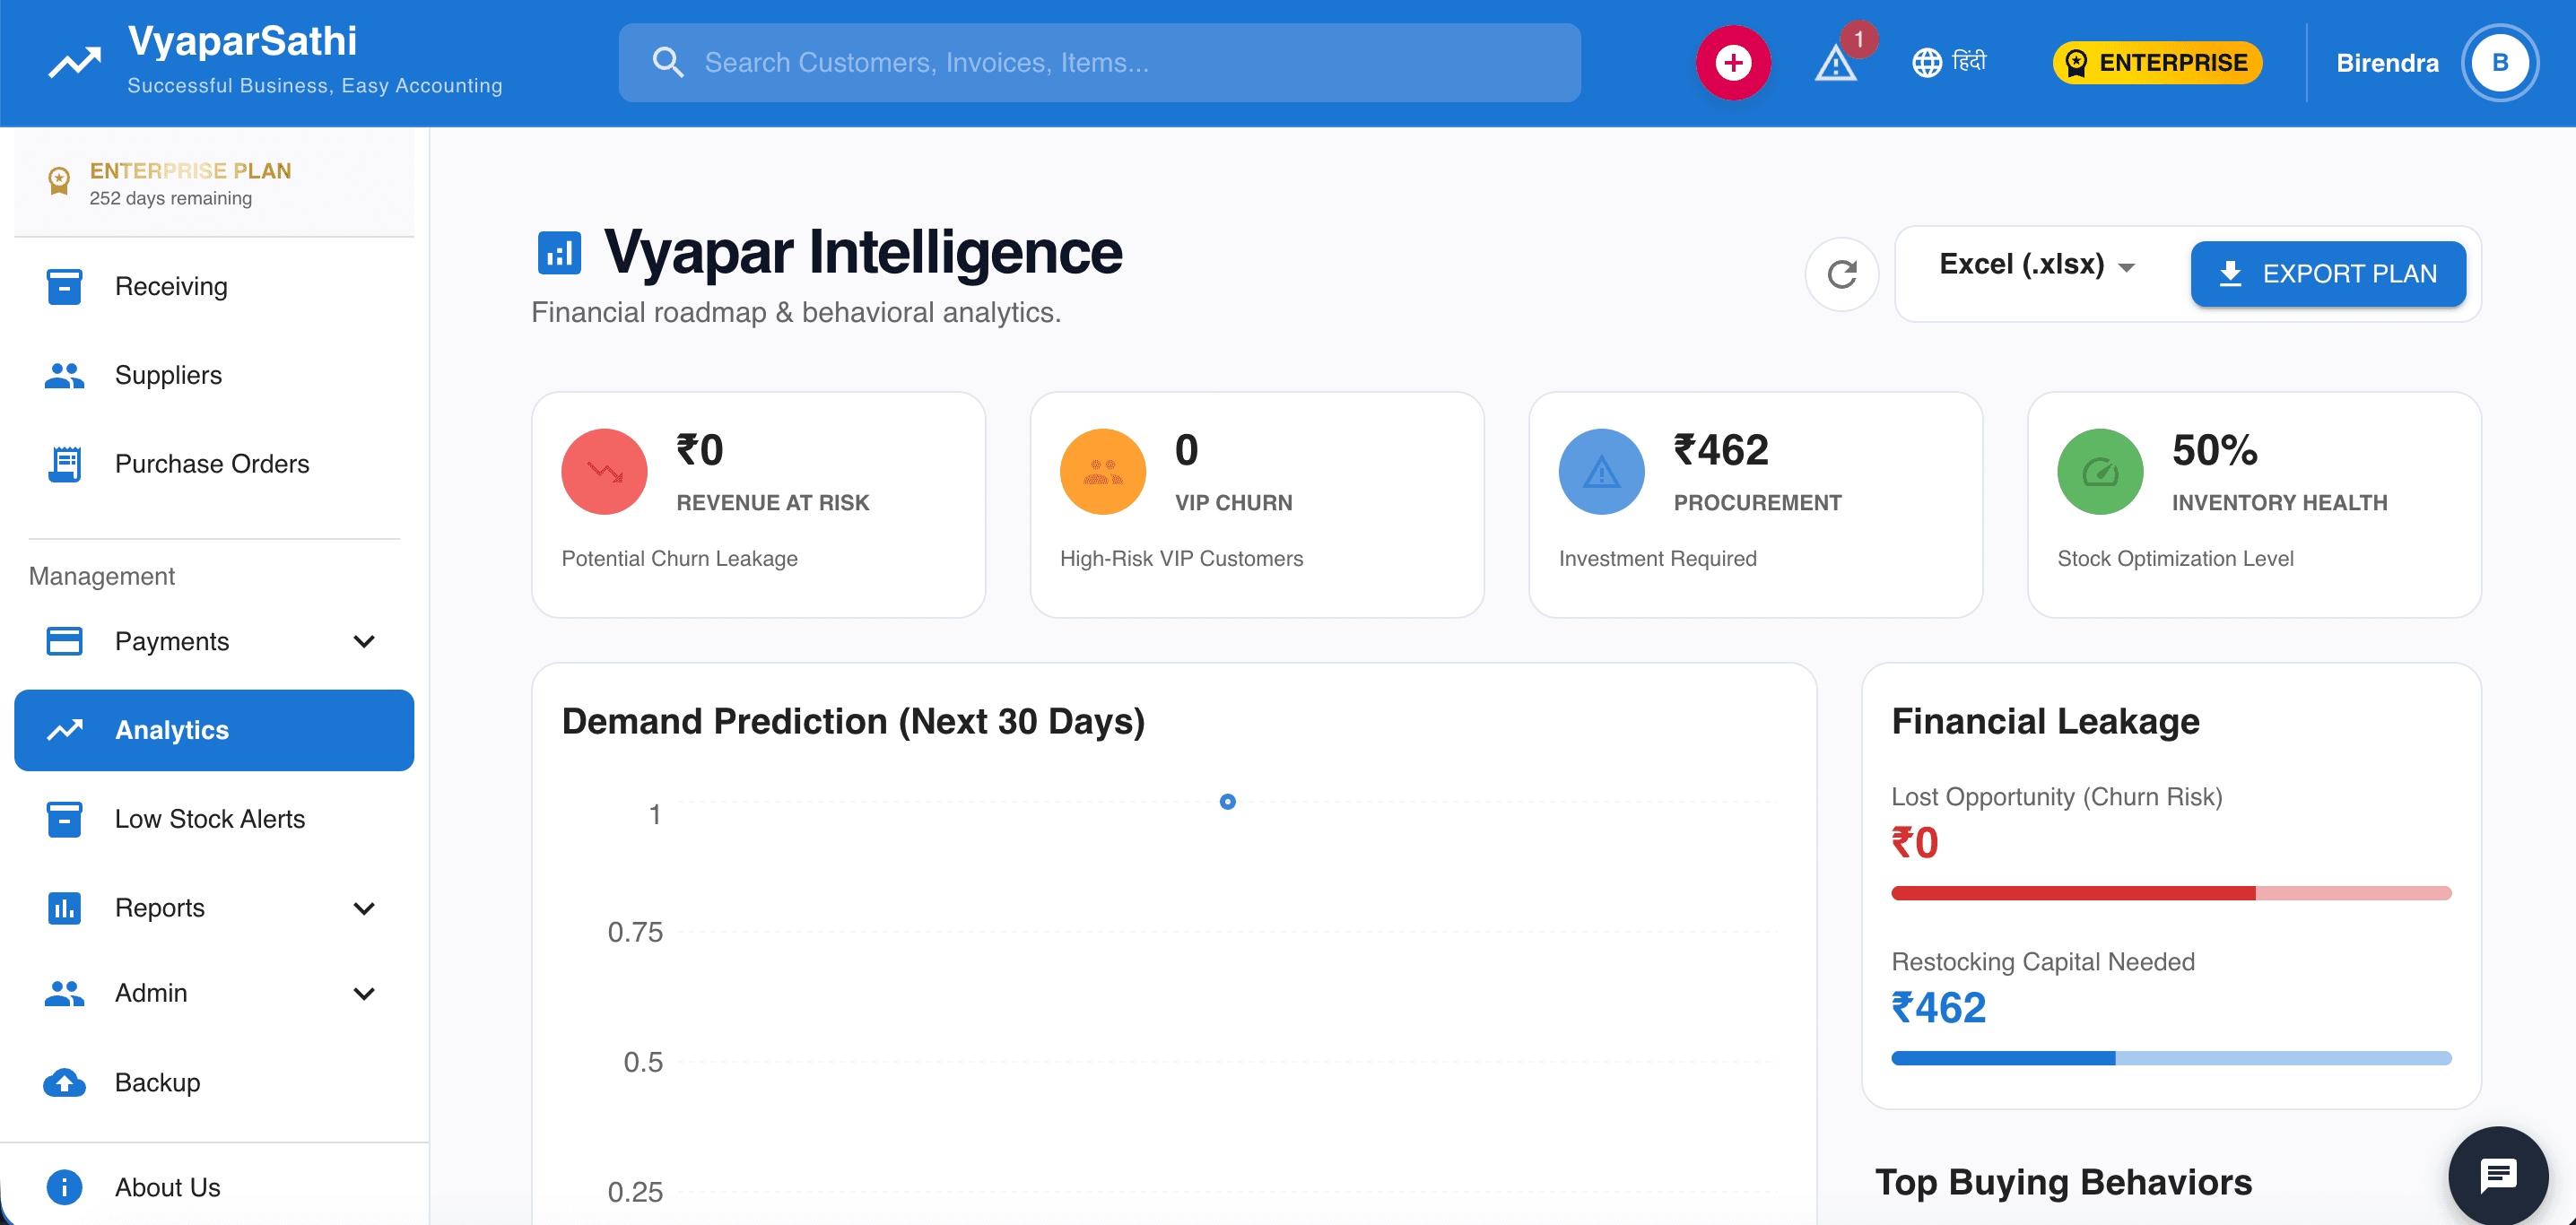Screen dimensions: 2576x1225
Task: Click the refresh analytics icon
Action: pyautogui.click(x=1842, y=274)
